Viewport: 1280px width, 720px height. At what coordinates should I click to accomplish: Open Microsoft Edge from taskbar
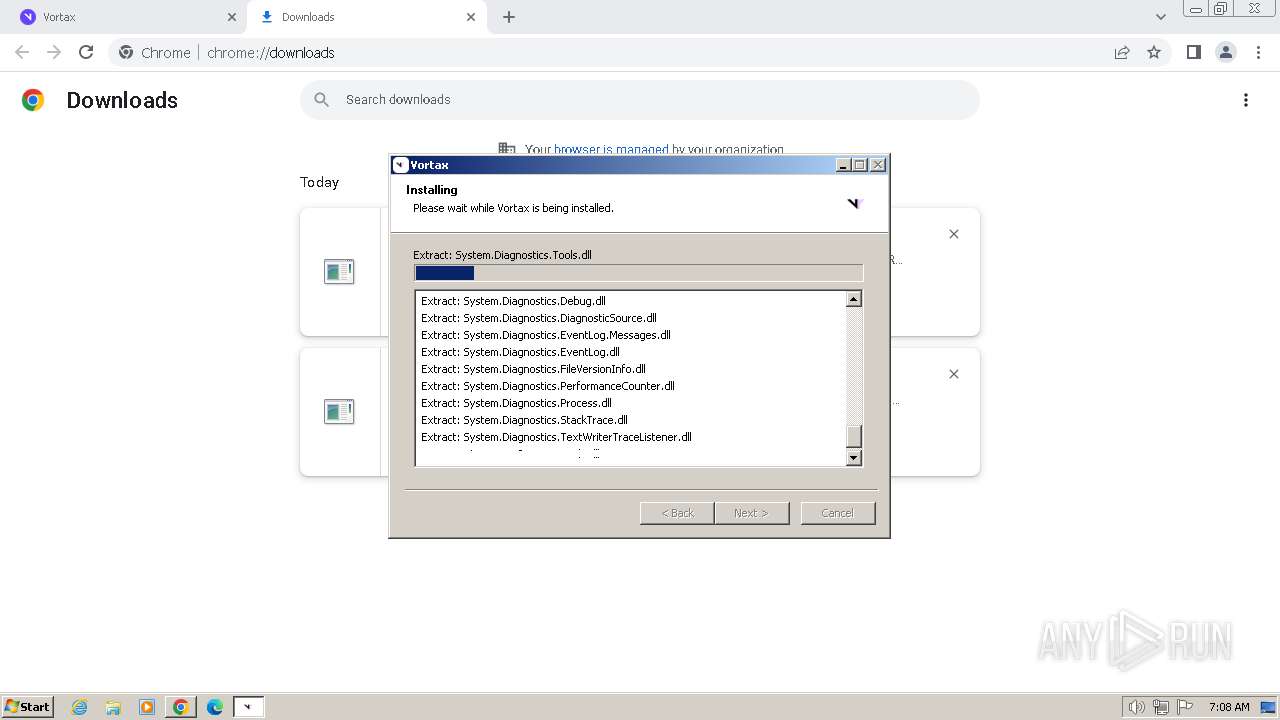tap(215, 707)
